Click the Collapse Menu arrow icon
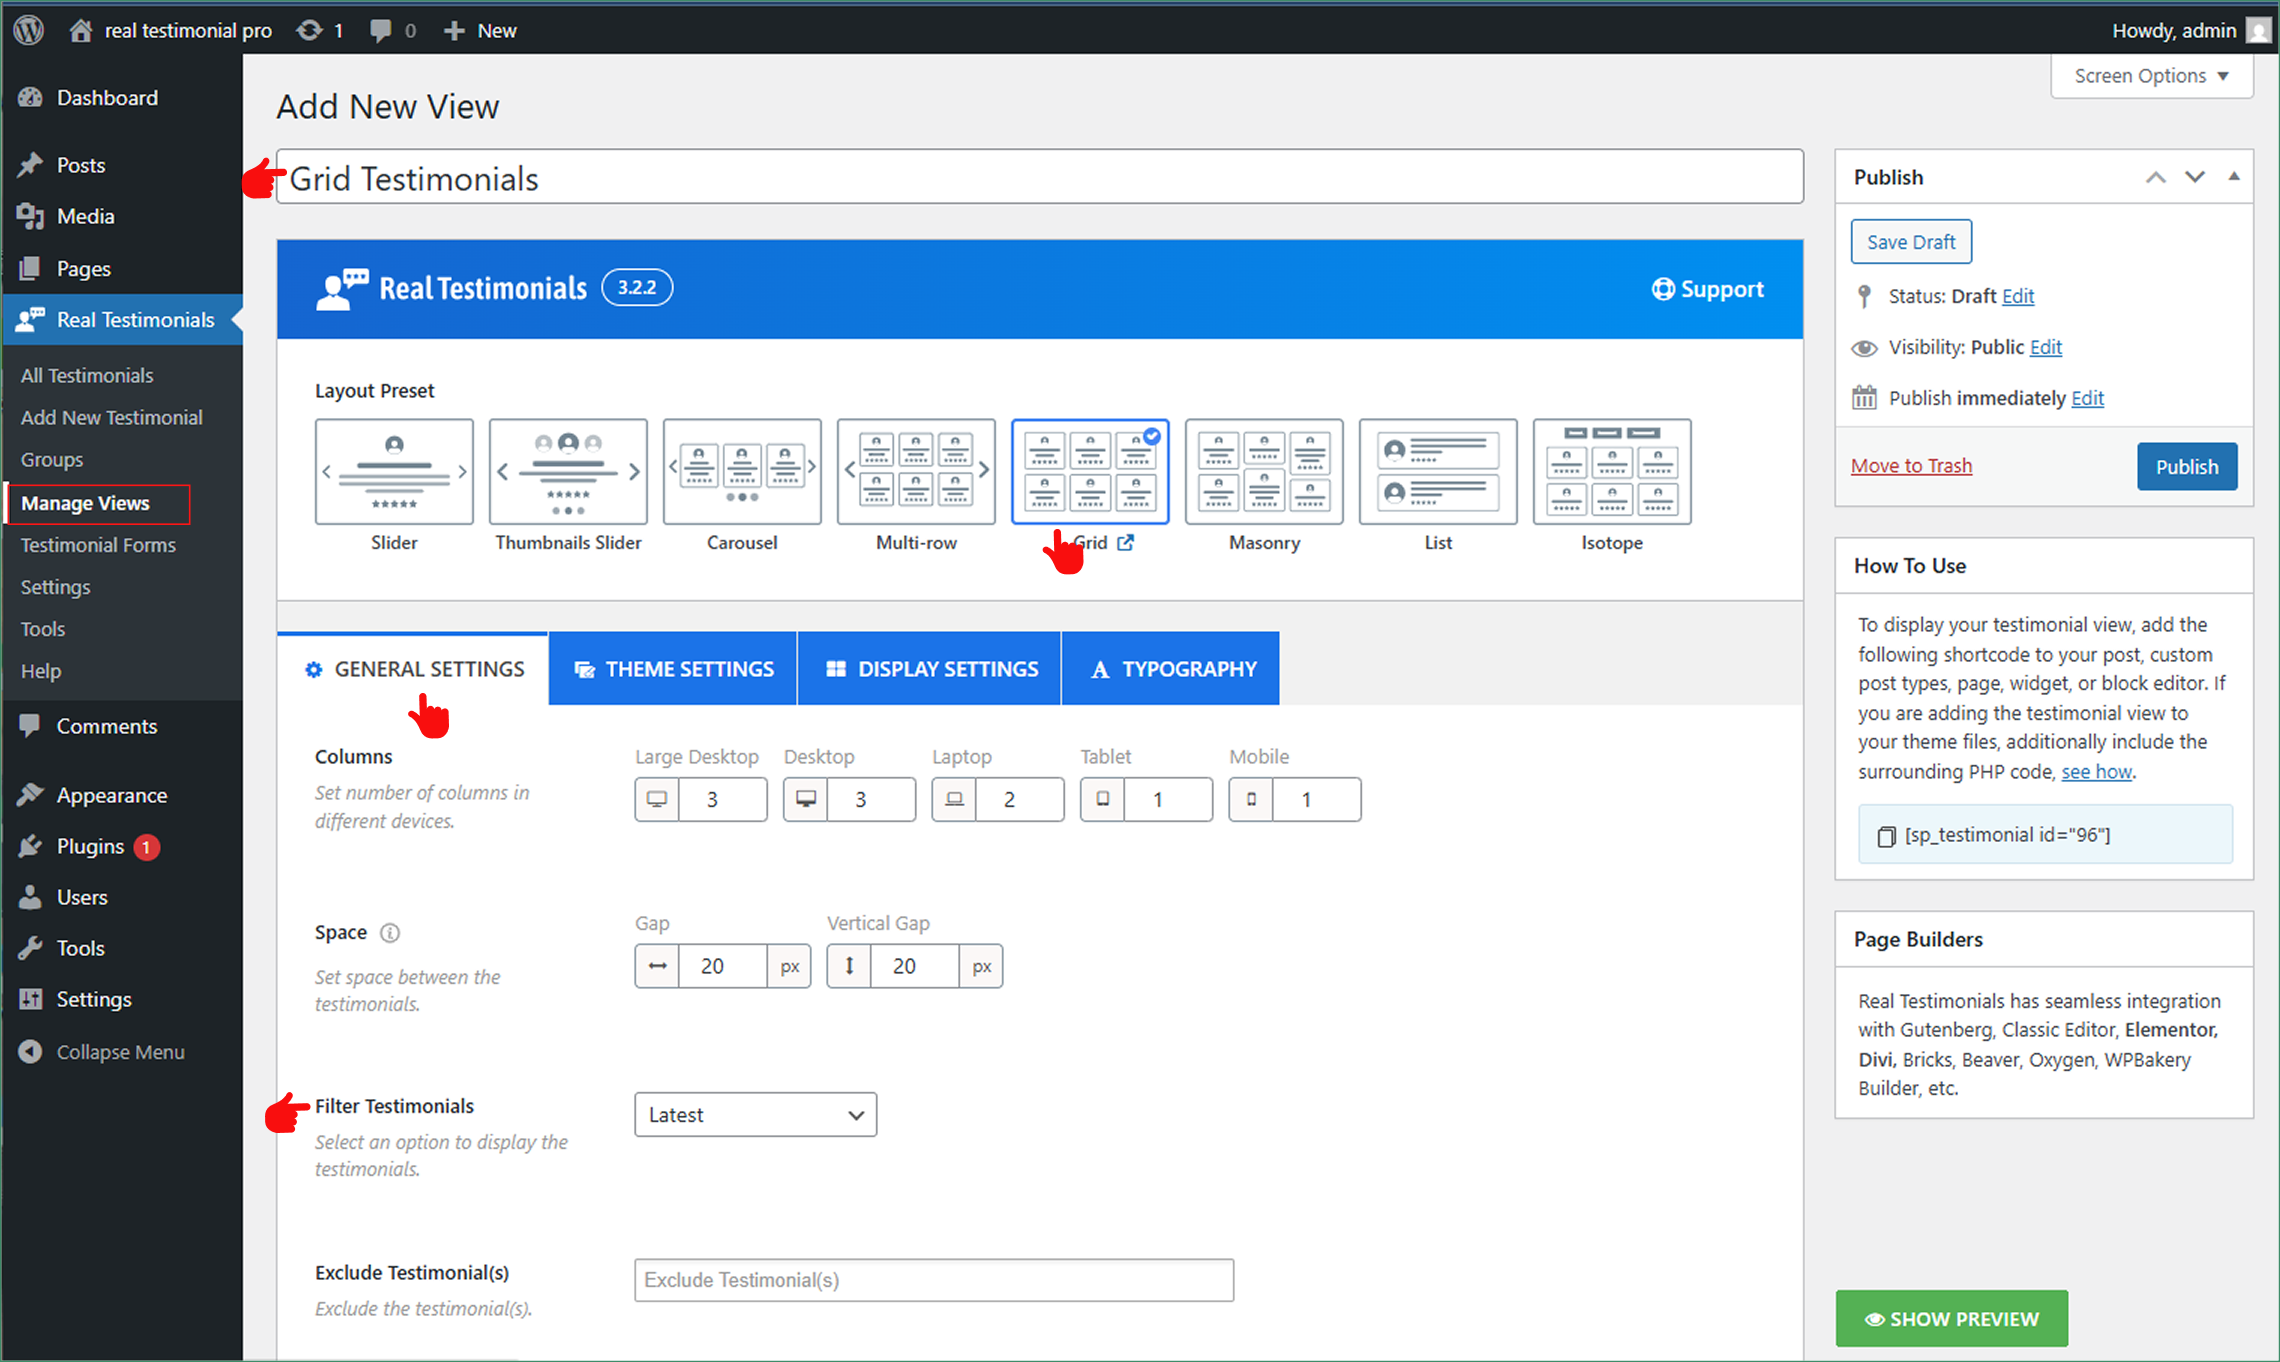This screenshot has width=2280, height=1362. point(30,1051)
